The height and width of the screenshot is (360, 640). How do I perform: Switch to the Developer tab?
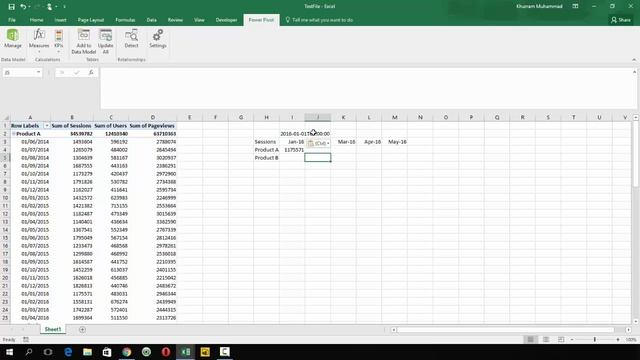click(x=226, y=20)
